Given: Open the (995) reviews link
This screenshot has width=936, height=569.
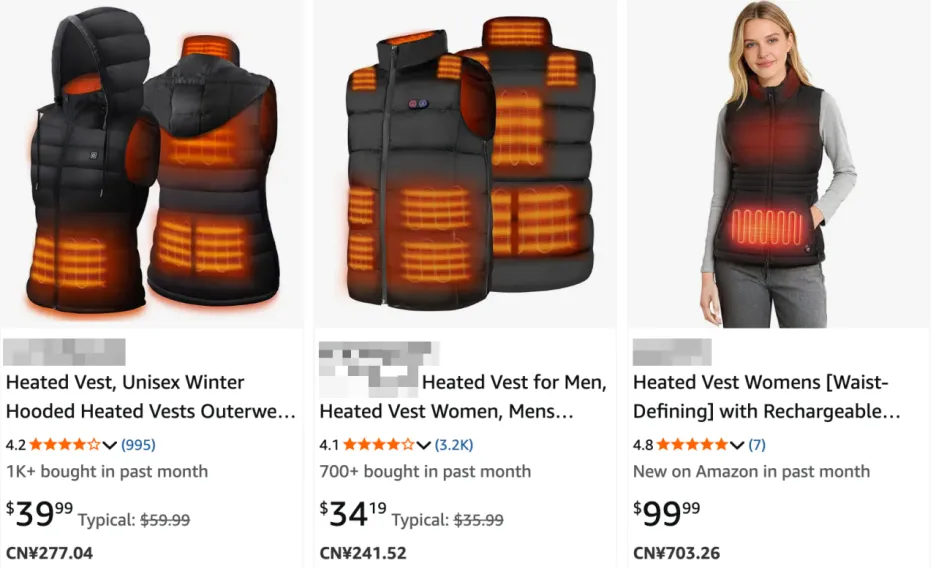Looking at the screenshot, I should (x=138, y=445).
